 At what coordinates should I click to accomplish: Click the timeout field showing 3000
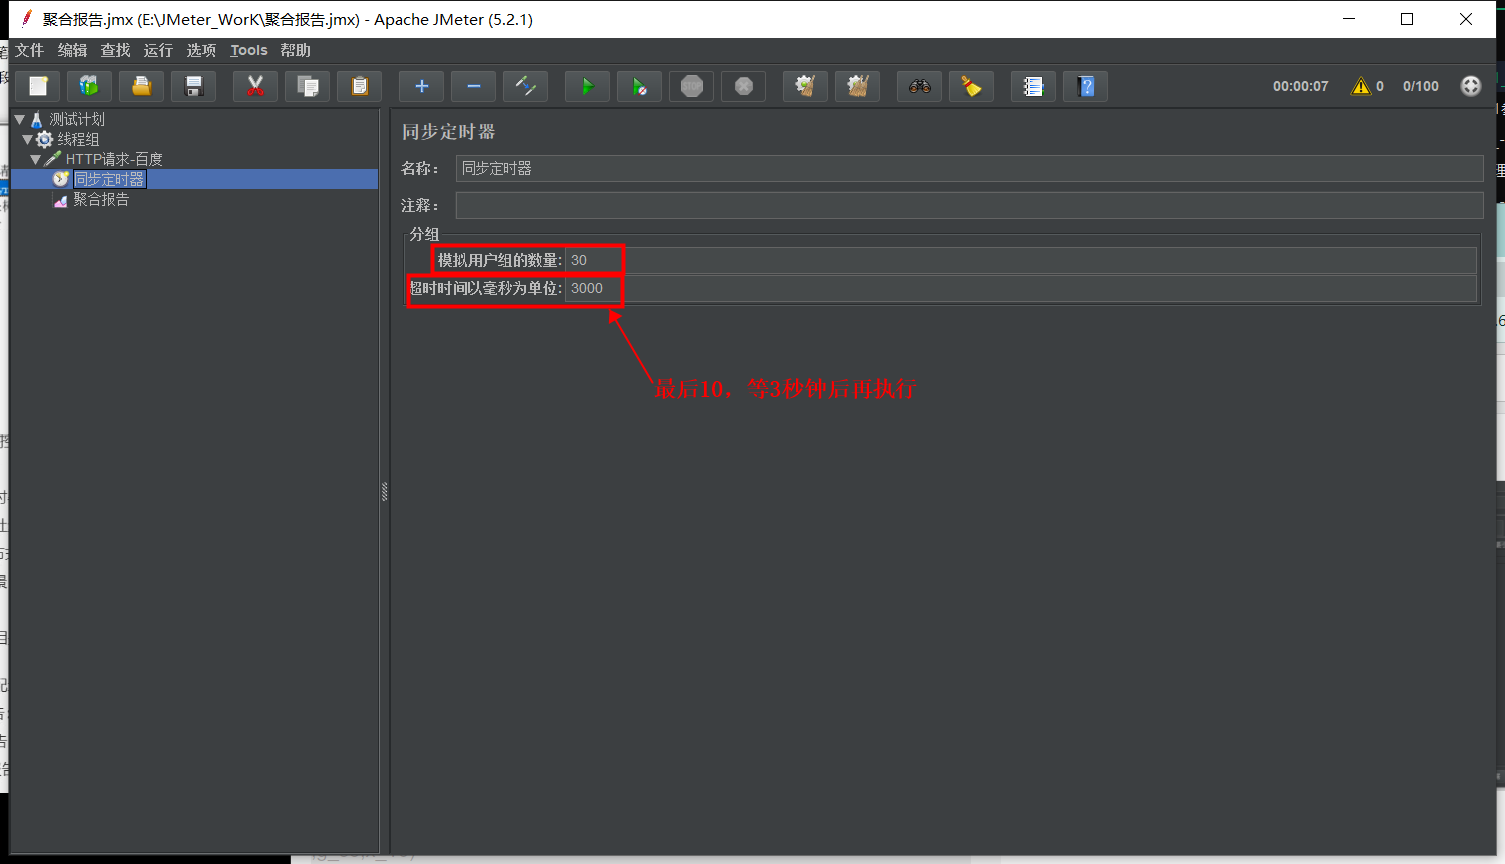tap(1021, 288)
